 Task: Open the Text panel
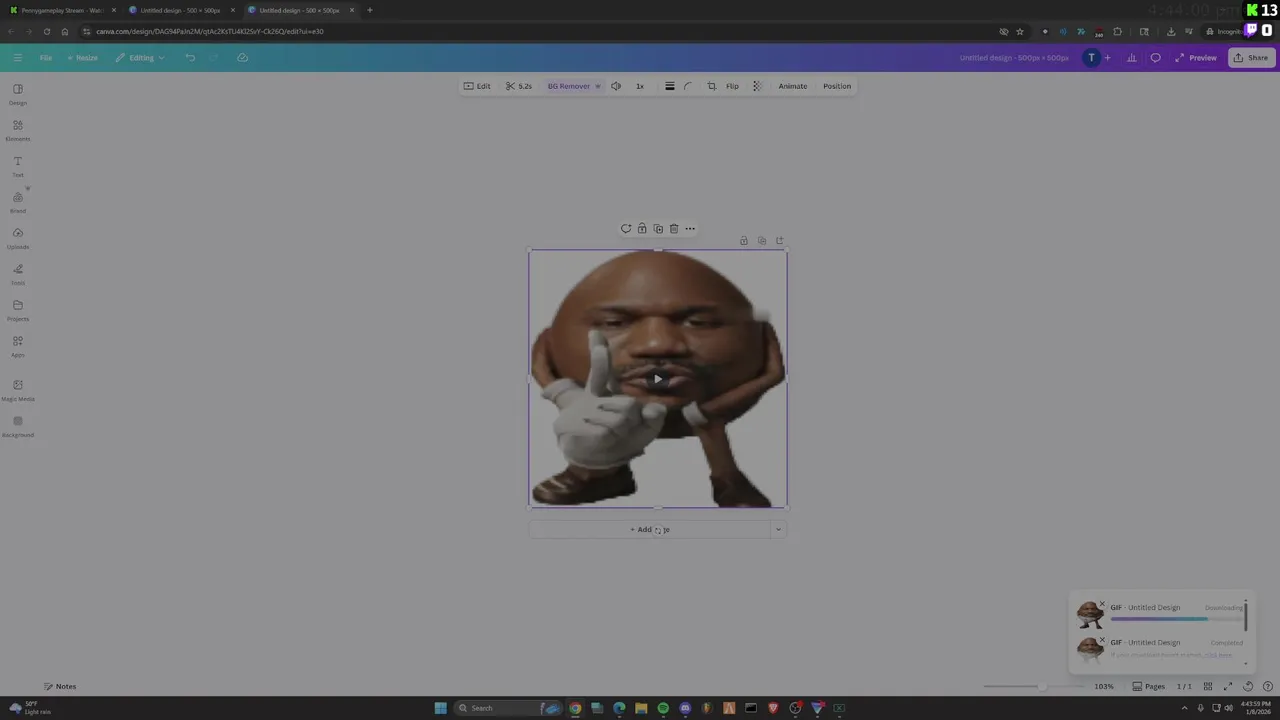(18, 166)
